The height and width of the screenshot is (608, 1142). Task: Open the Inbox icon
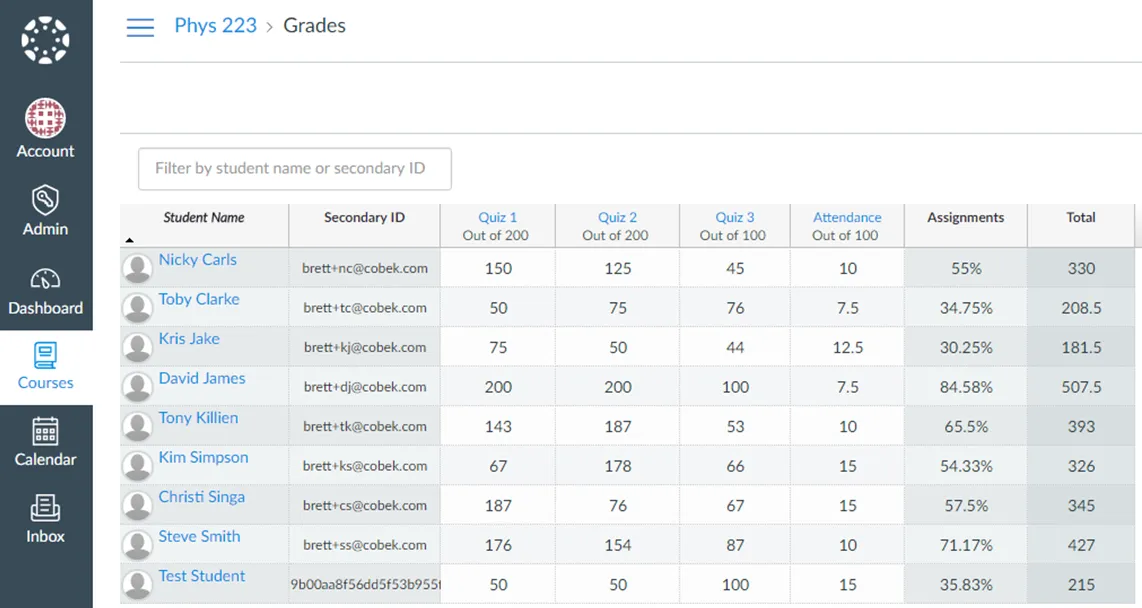click(x=45, y=508)
